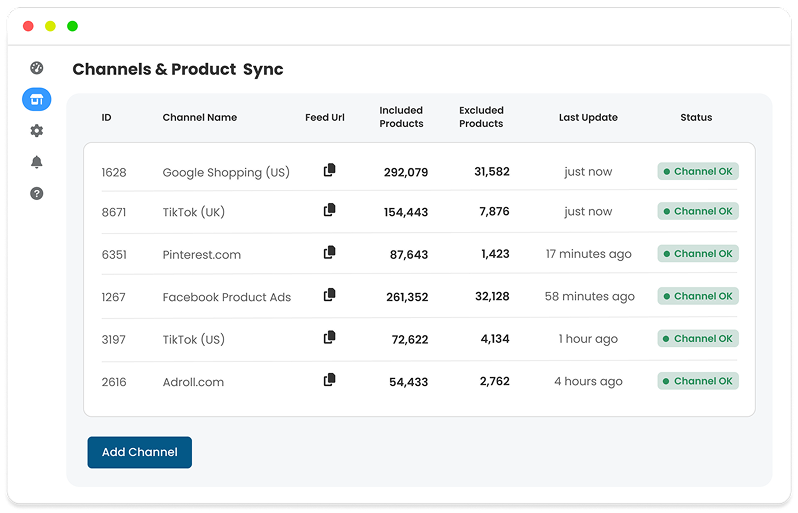Sort by Included Products column header
The image size is (798, 513).
(401, 117)
